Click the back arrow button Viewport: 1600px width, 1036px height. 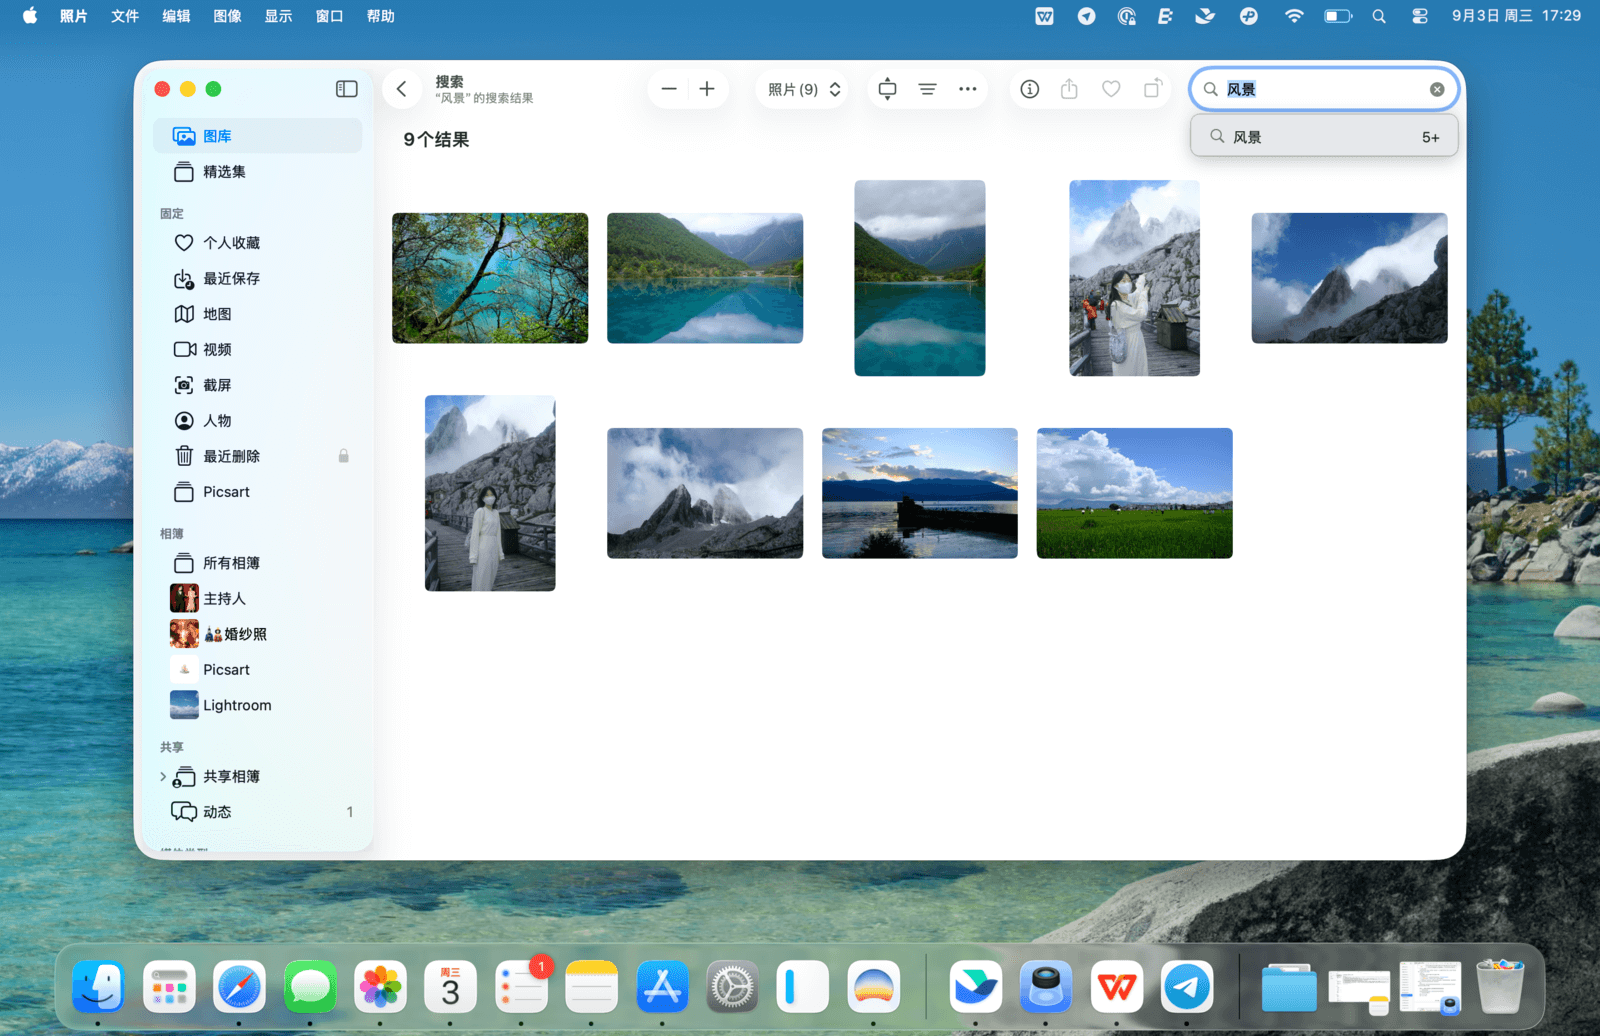(x=401, y=89)
